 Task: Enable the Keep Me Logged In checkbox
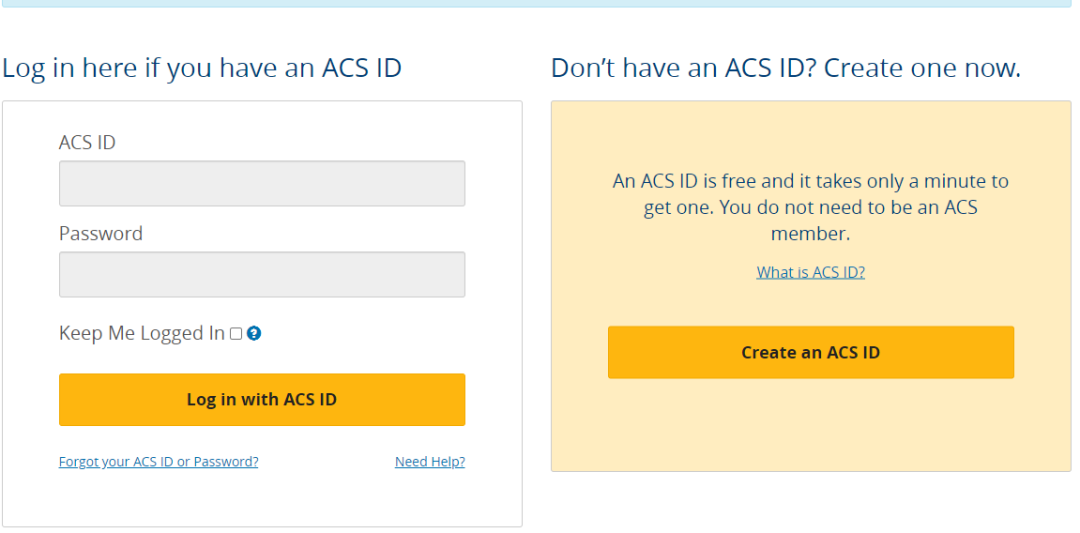click(x=236, y=334)
